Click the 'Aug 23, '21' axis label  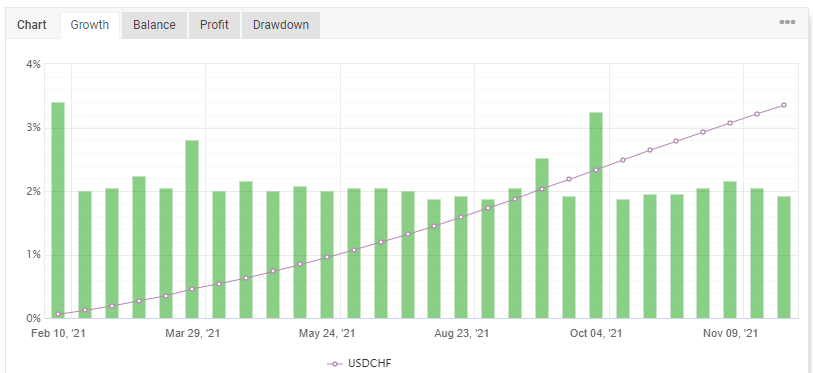click(461, 333)
